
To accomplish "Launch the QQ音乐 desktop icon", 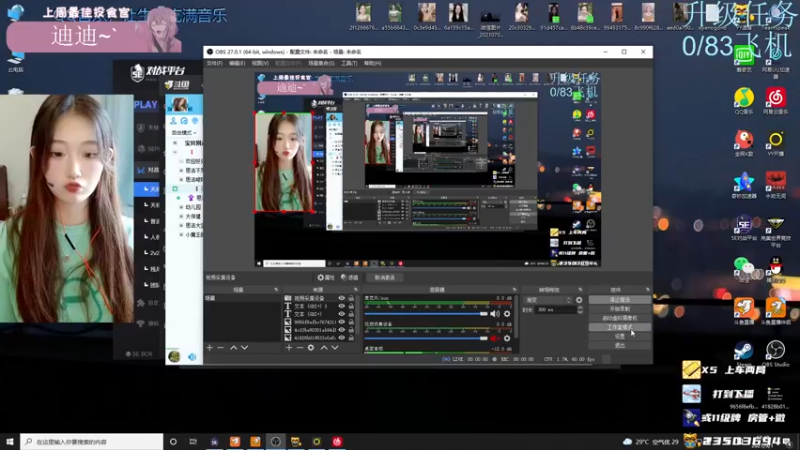I will (x=744, y=101).
